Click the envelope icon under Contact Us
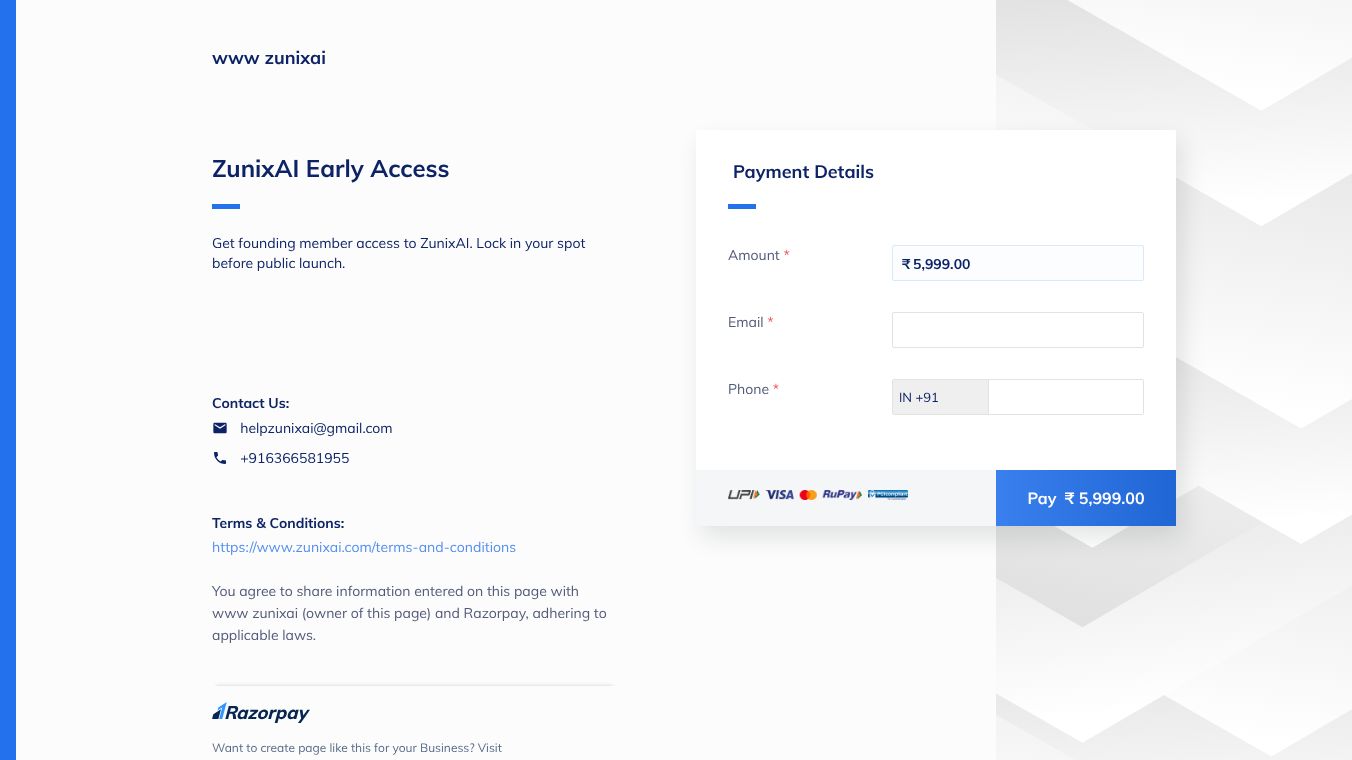 (x=220, y=428)
